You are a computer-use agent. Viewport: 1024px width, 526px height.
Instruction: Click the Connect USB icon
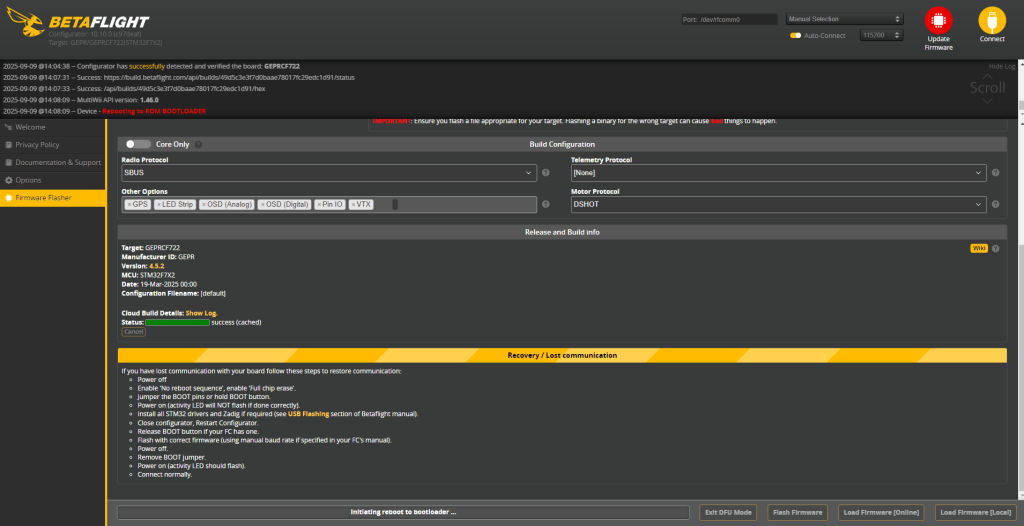click(x=992, y=21)
